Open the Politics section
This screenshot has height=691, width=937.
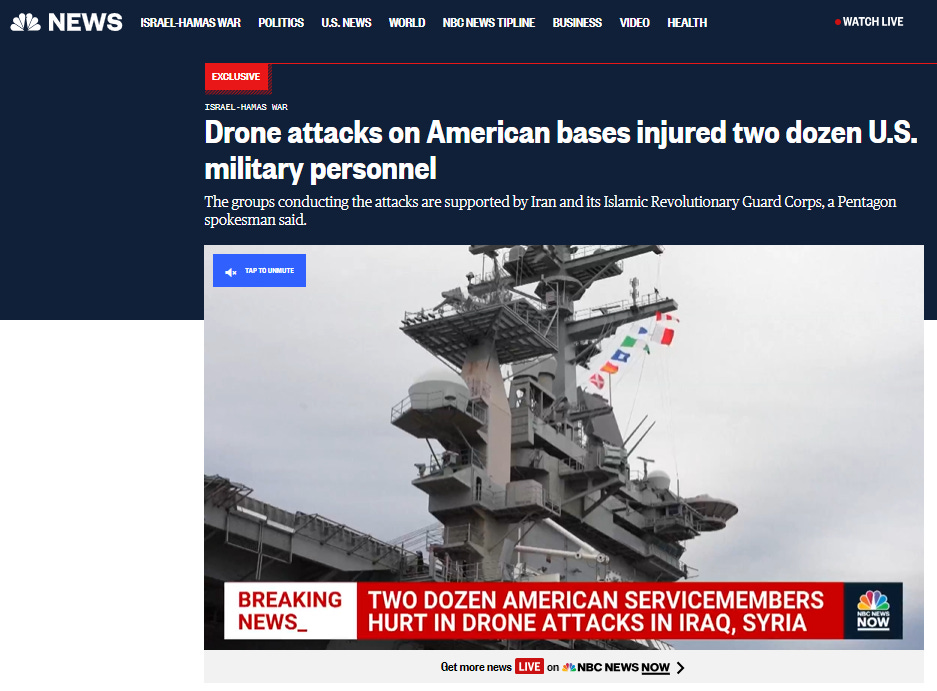pos(281,23)
